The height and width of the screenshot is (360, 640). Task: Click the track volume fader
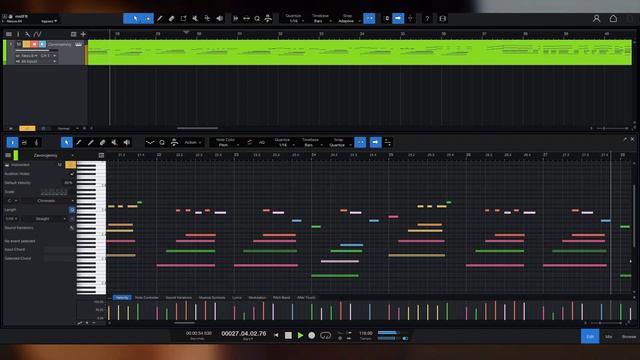coord(38,51)
